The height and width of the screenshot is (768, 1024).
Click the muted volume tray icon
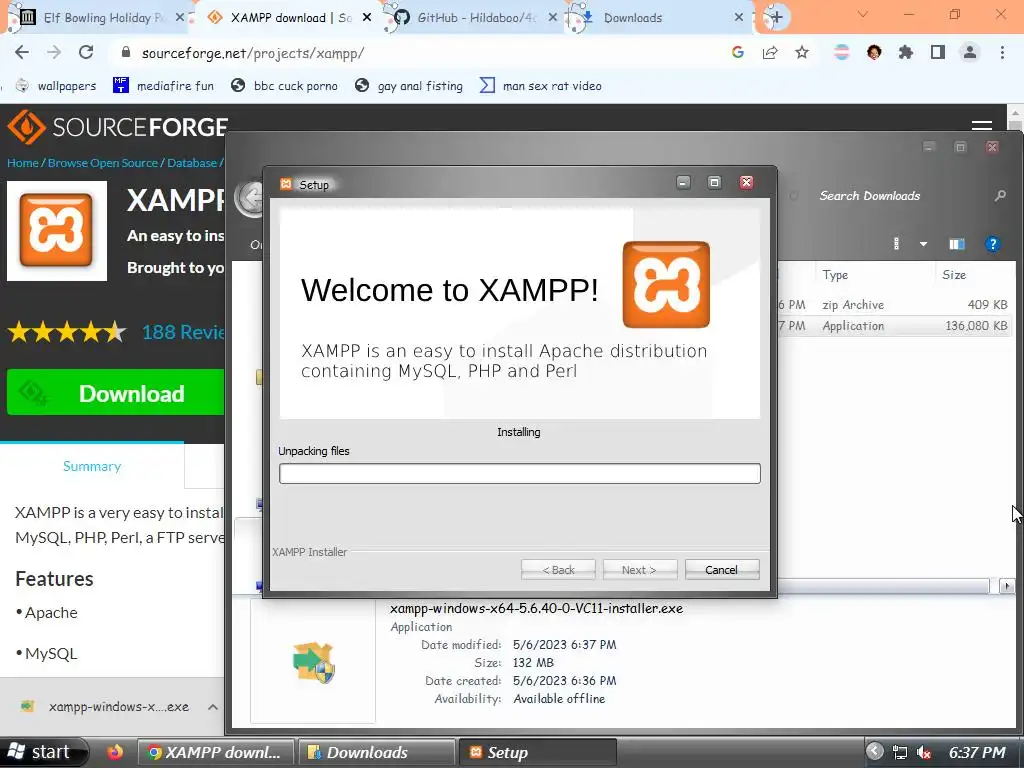point(923,752)
